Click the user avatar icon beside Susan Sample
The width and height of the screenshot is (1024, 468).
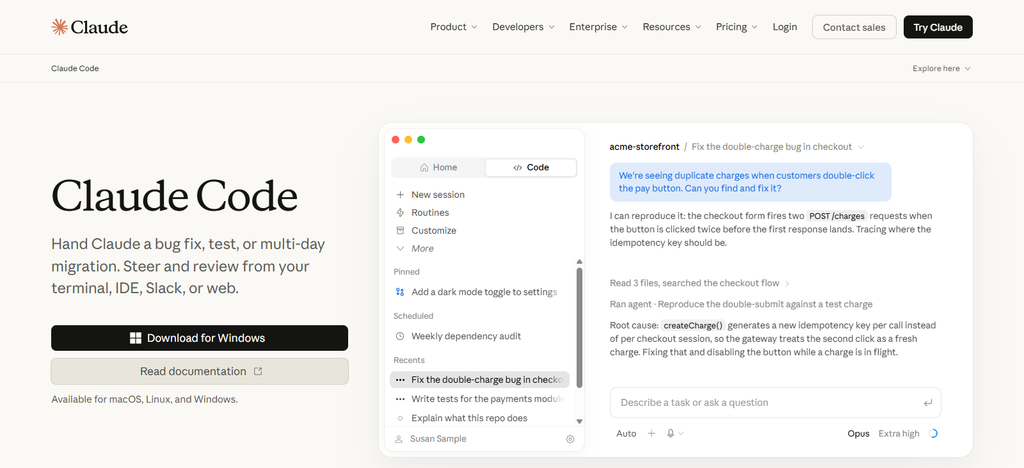[398, 439]
